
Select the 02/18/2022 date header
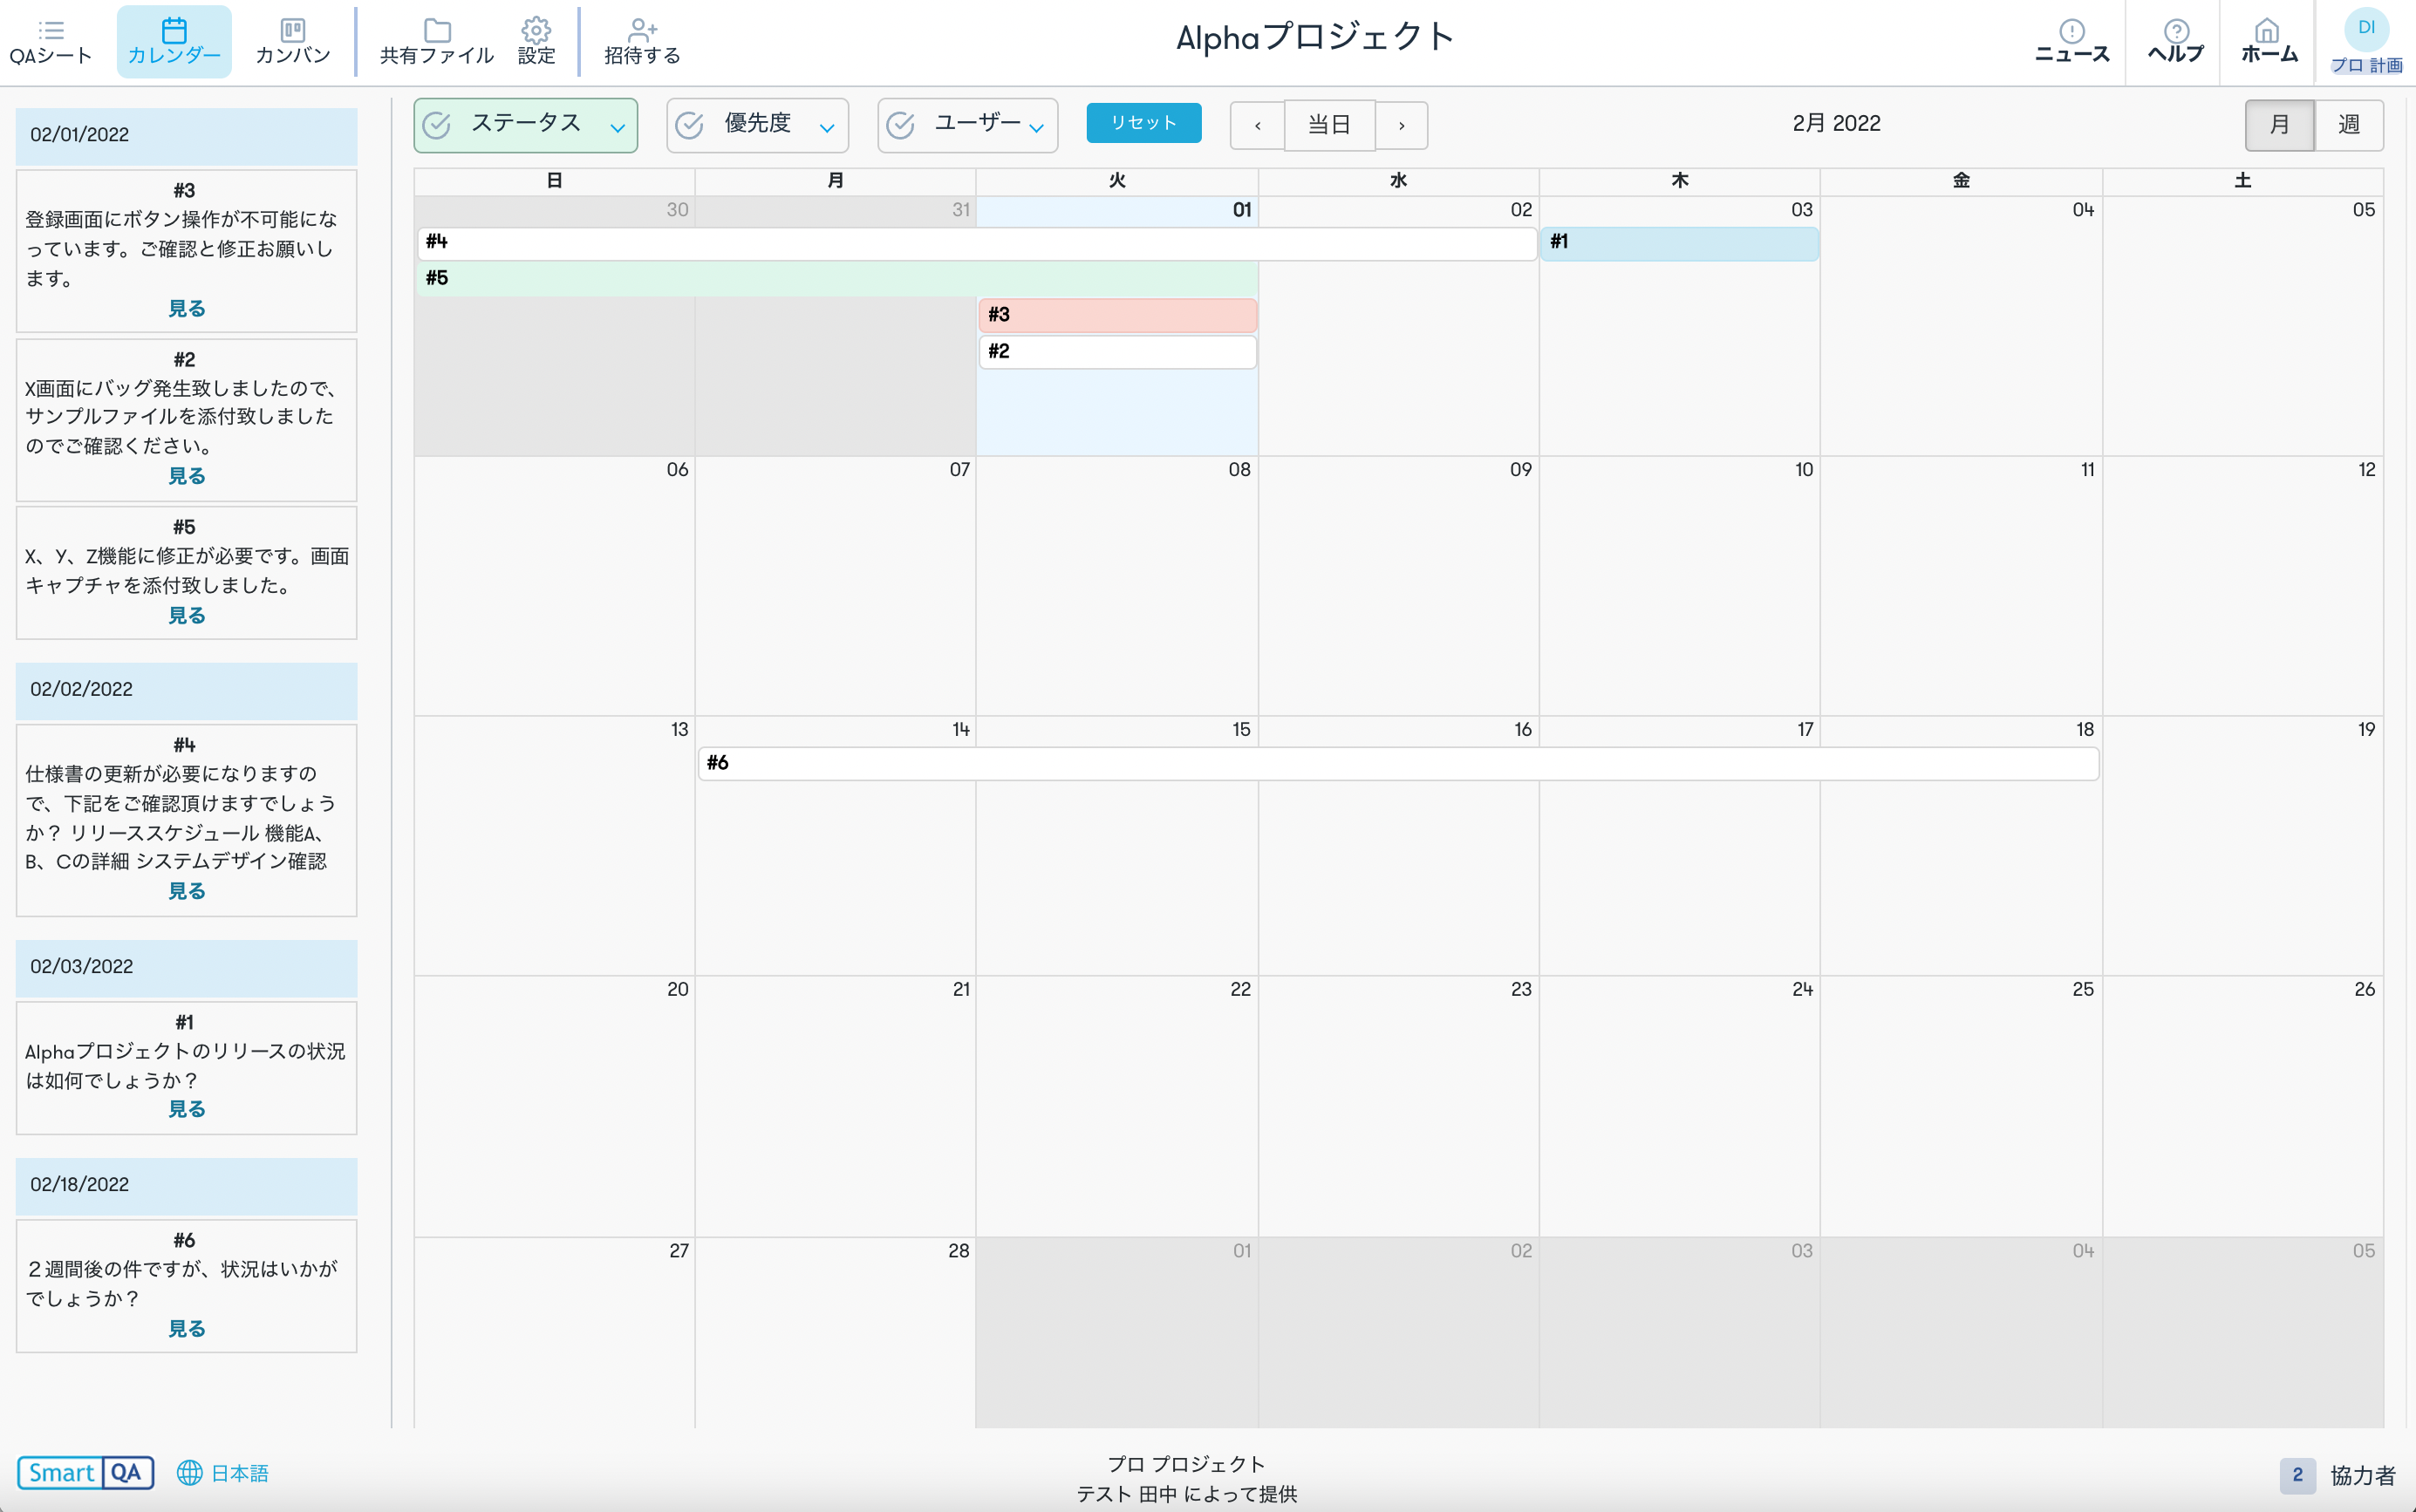point(186,1185)
